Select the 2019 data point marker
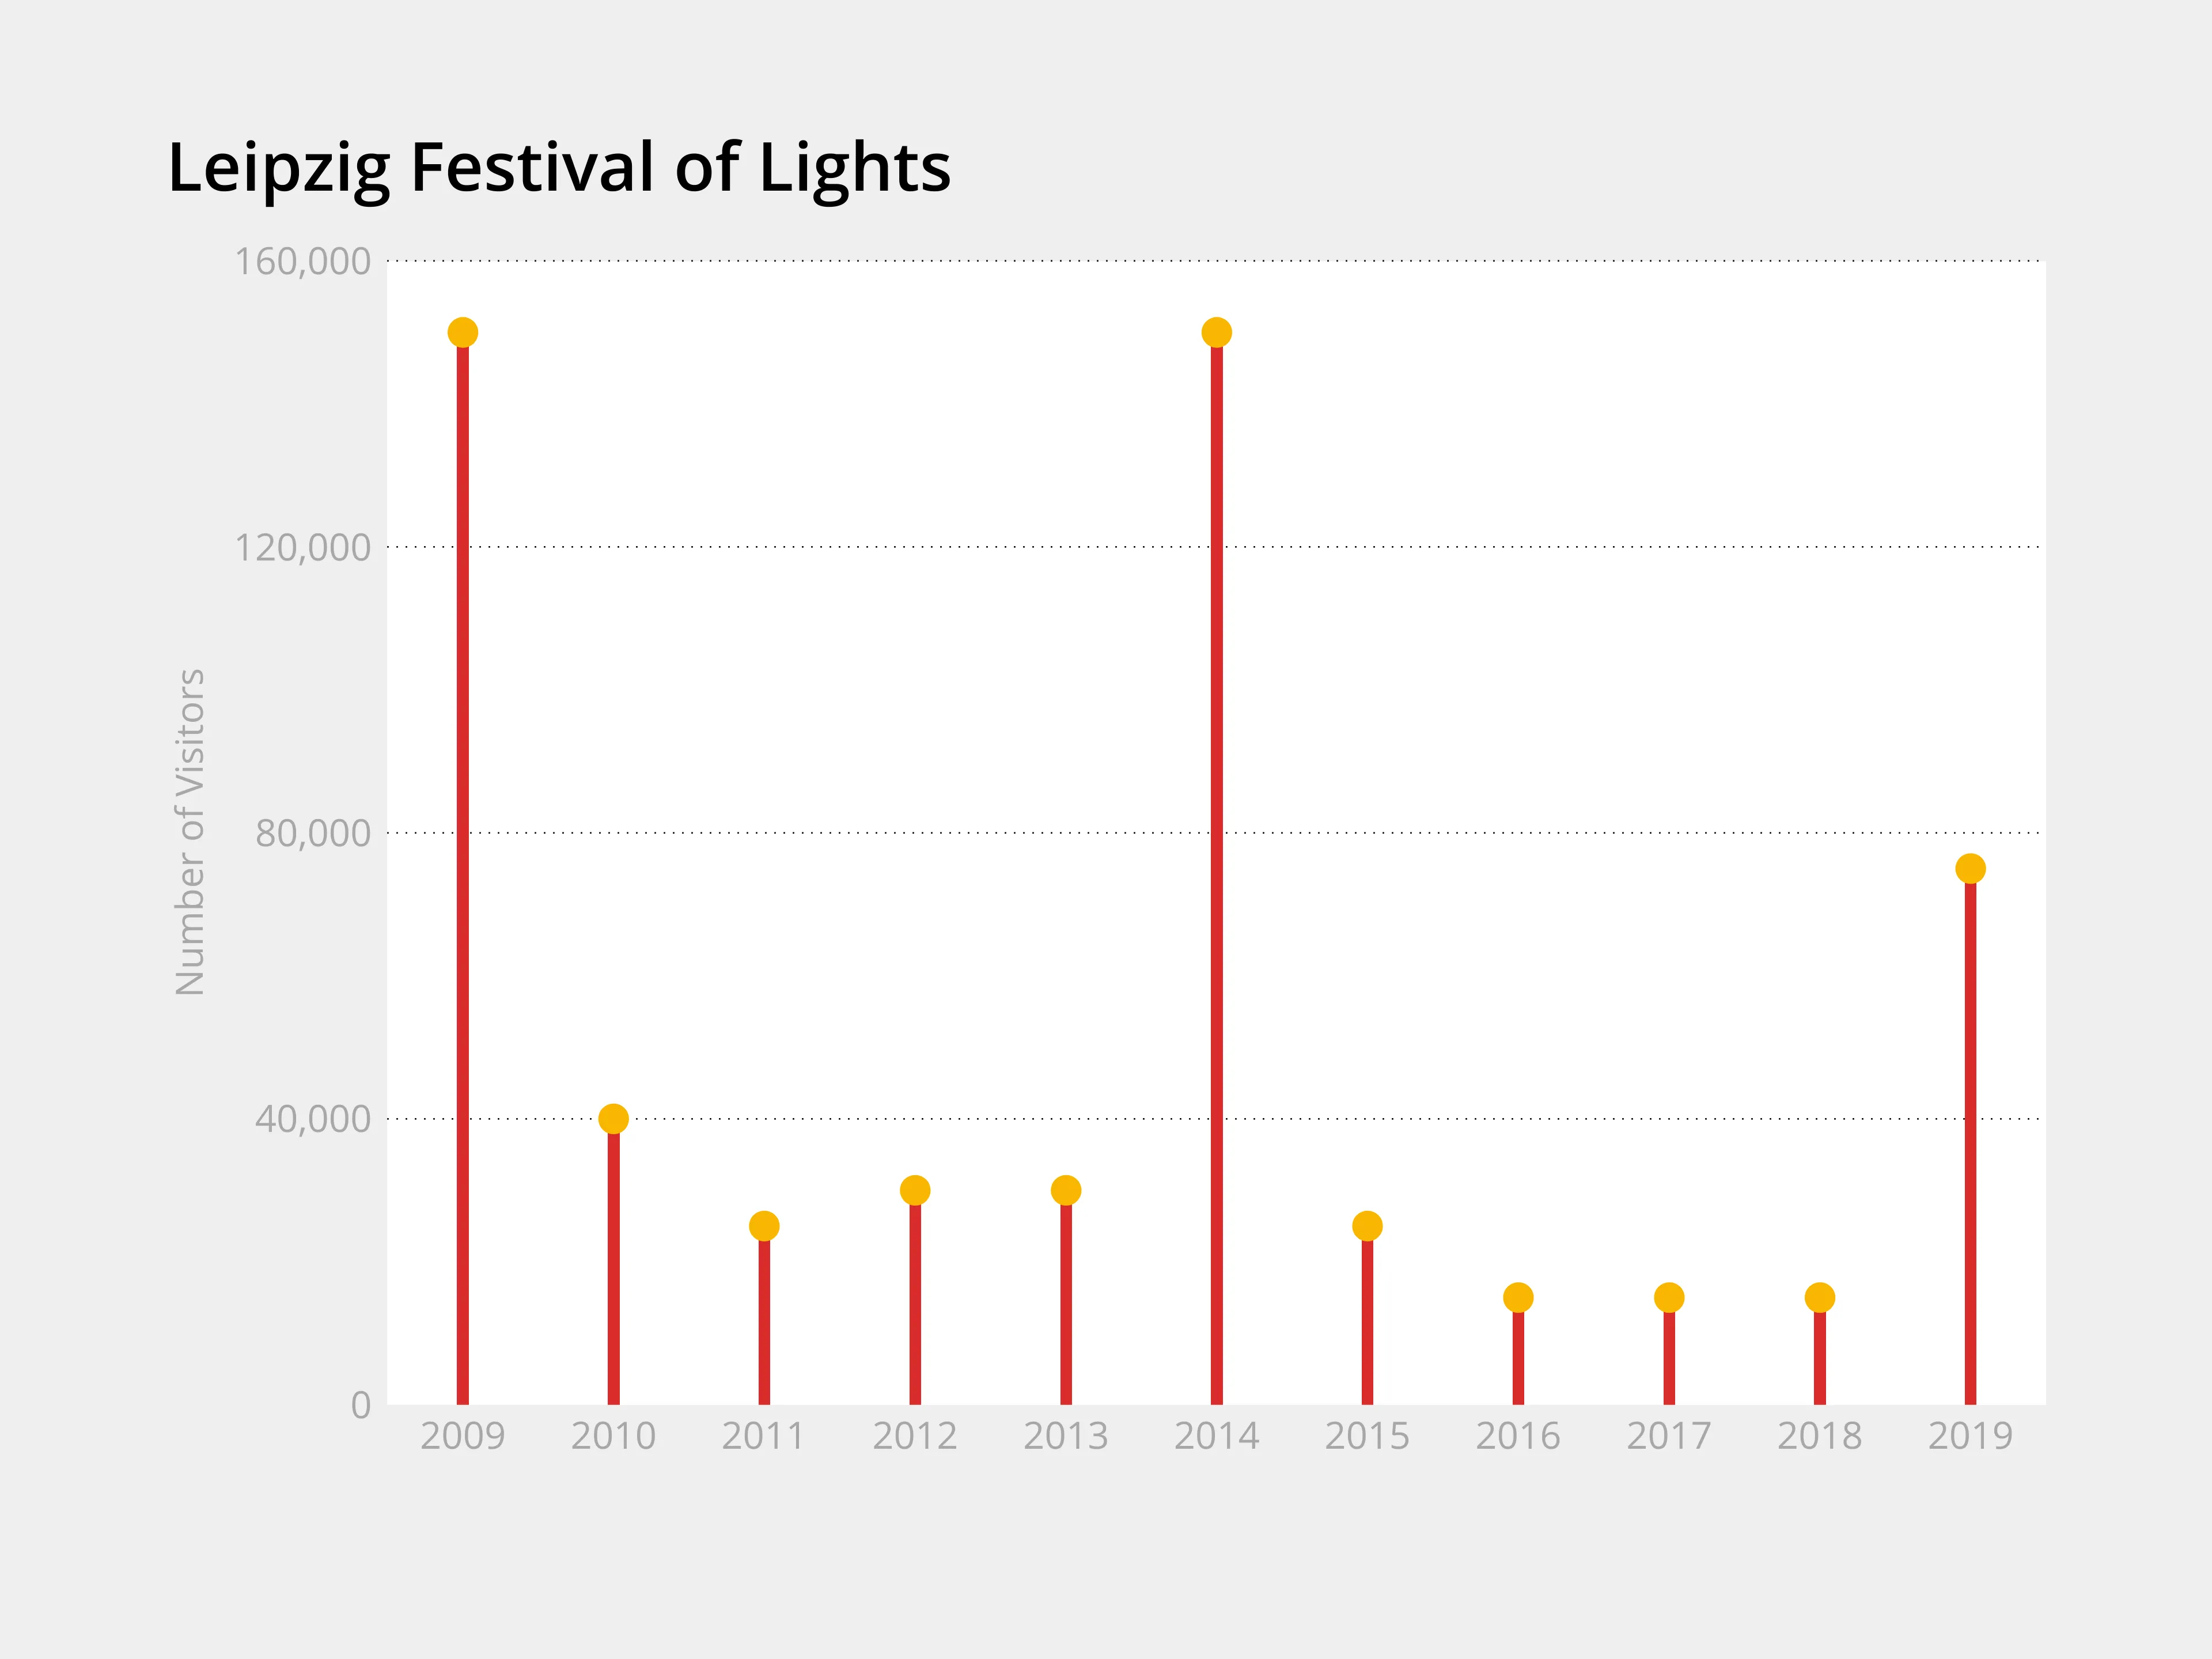Screen dimensions: 2212x1659 (x=1970, y=868)
